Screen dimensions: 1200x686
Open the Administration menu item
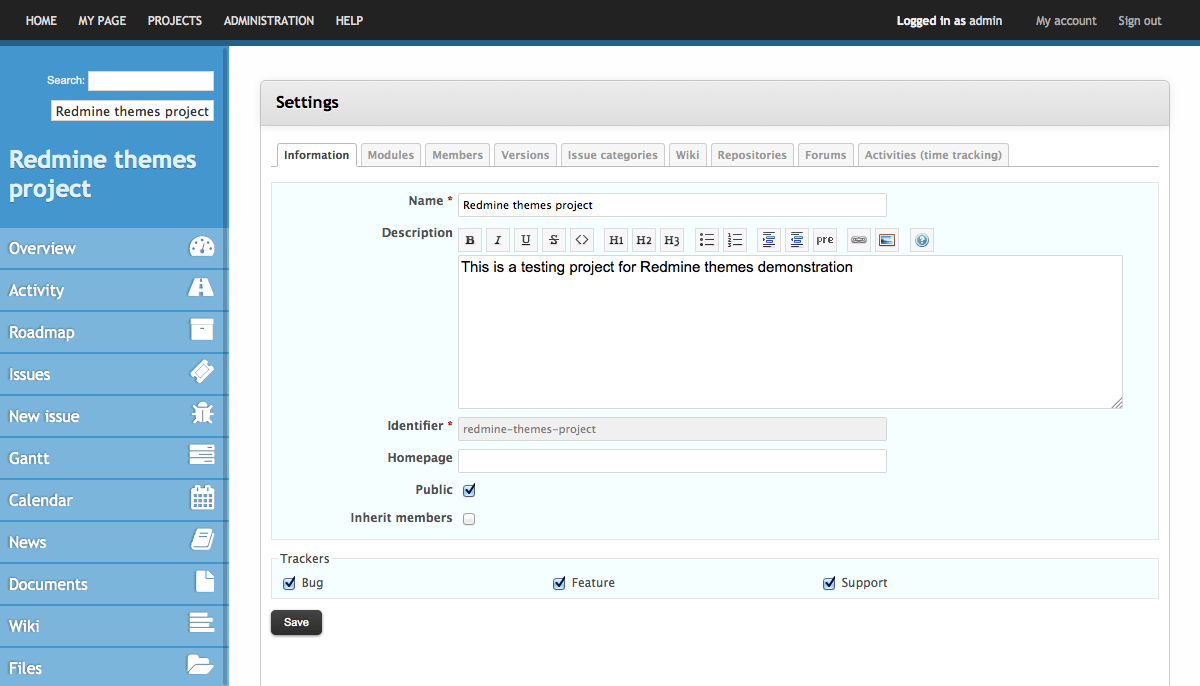click(x=269, y=20)
